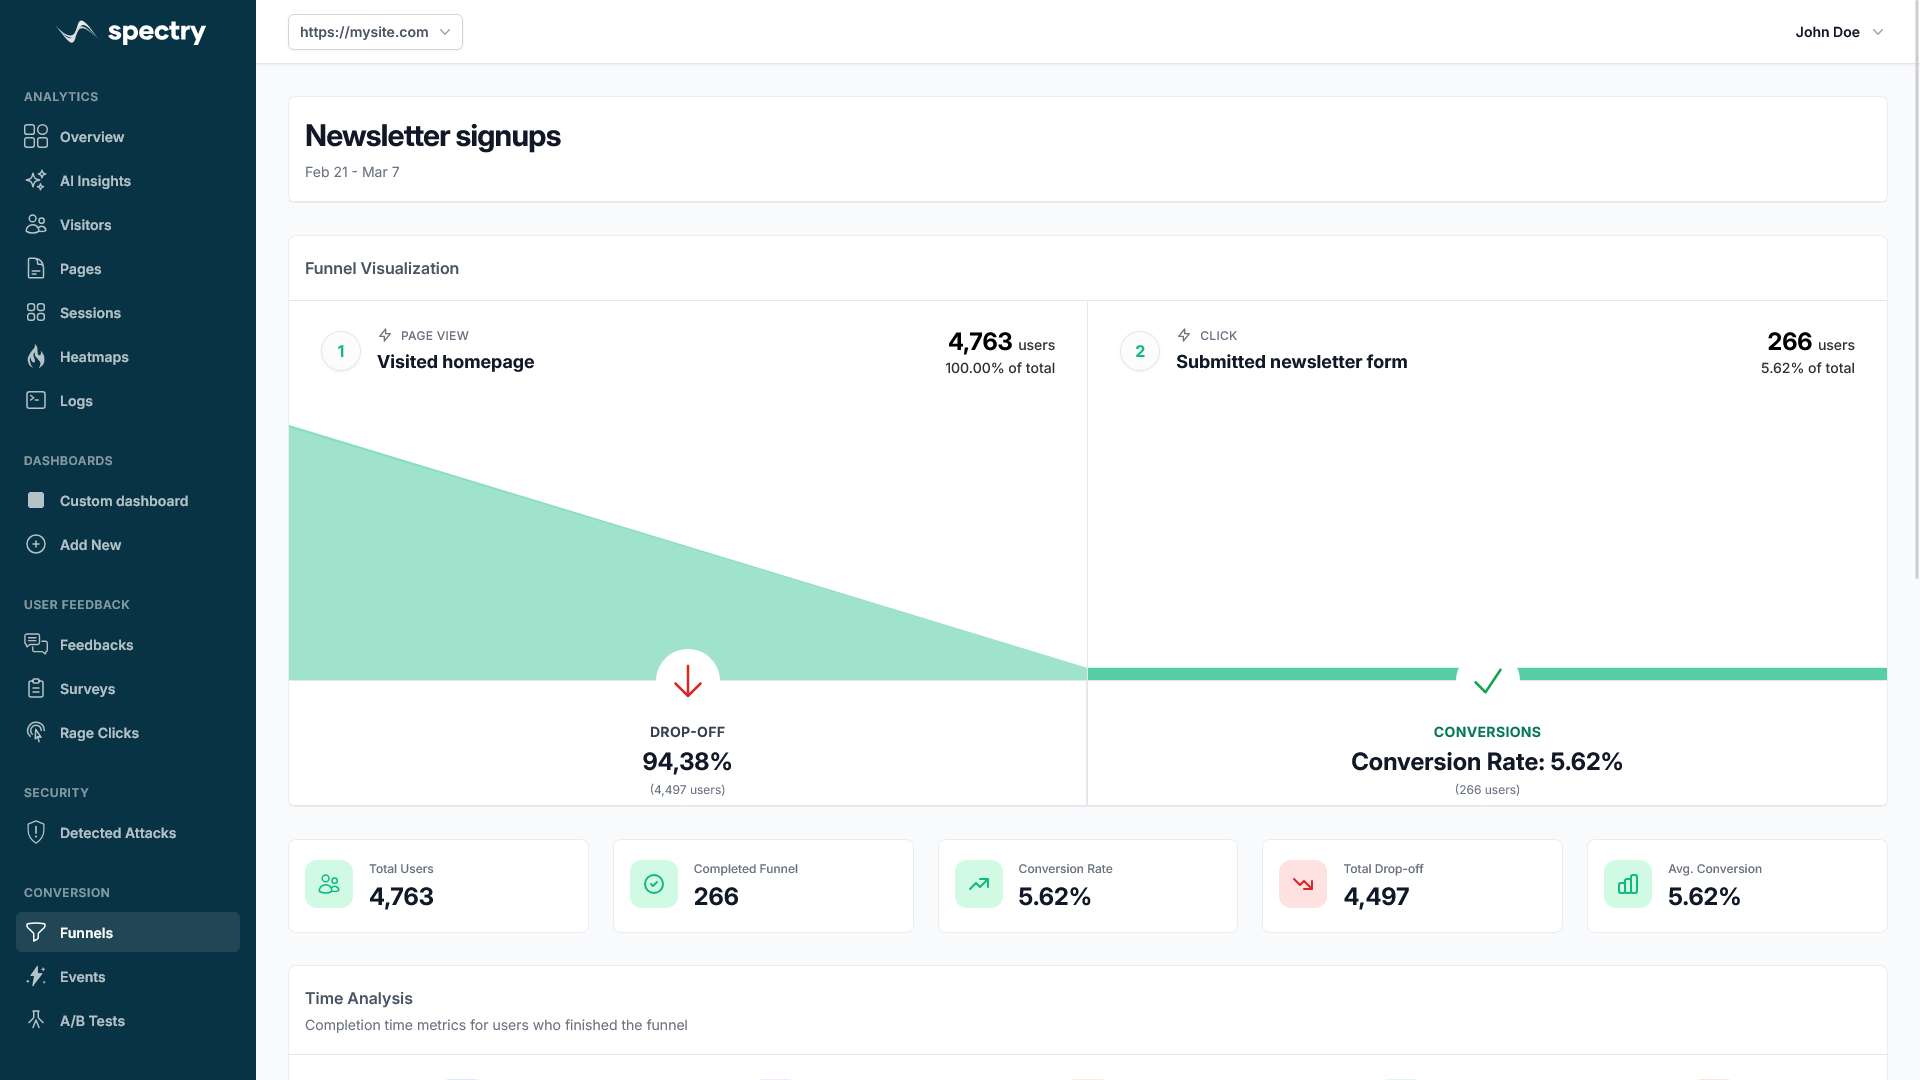
Task: Click the Logs terminal icon
Action: point(36,401)
